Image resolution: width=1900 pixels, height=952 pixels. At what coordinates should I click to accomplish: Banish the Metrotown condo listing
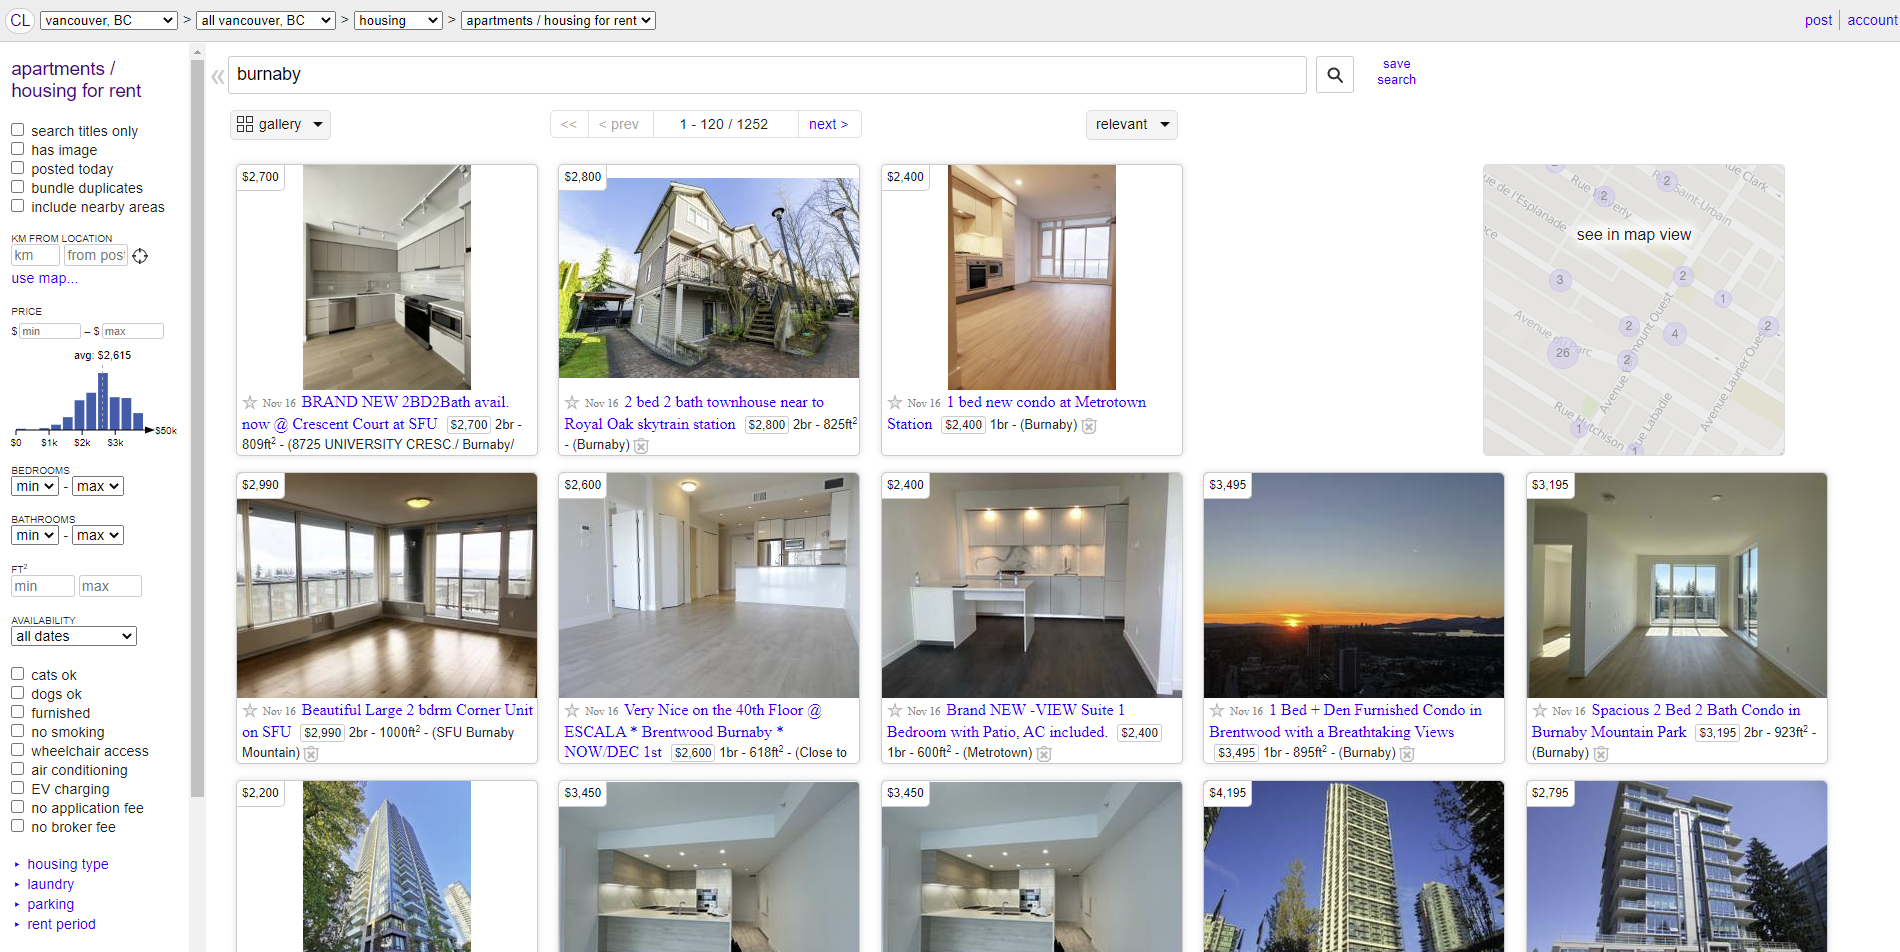(x=1089, y=425)
